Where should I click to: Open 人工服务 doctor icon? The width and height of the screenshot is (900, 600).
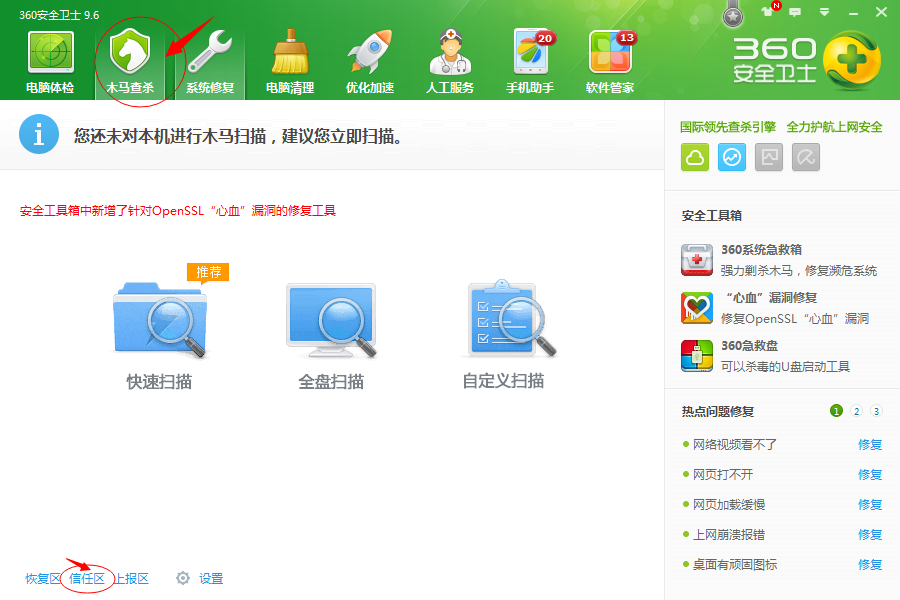[450, 55]
